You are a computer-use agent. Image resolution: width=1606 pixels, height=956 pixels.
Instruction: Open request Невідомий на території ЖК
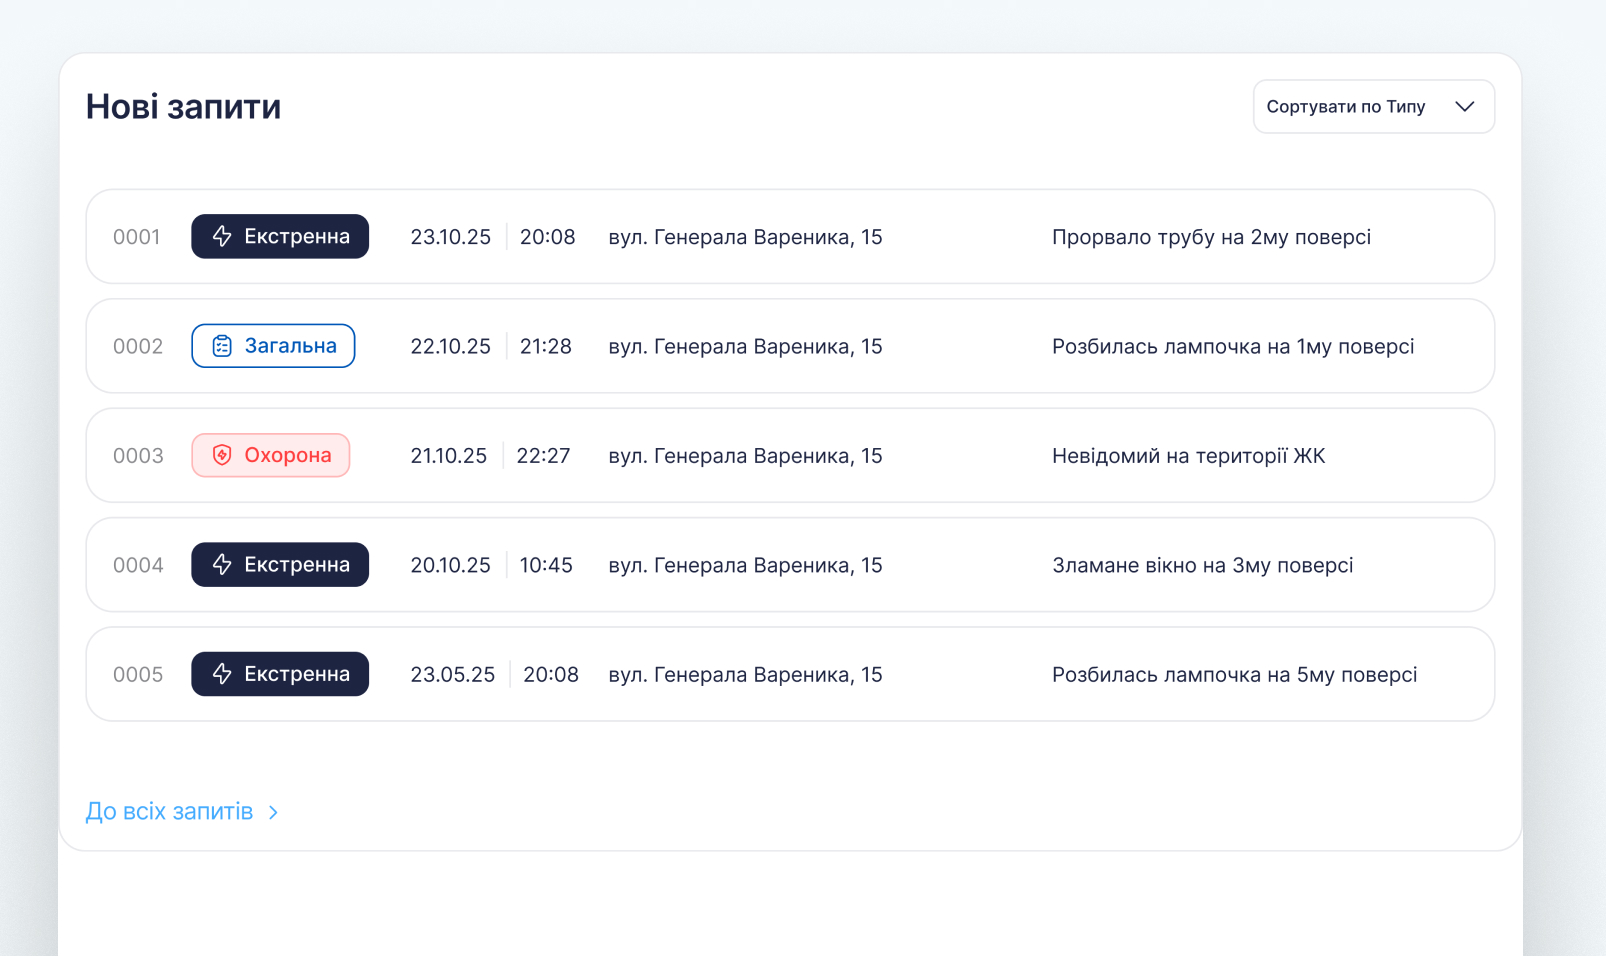pos(790,455)
